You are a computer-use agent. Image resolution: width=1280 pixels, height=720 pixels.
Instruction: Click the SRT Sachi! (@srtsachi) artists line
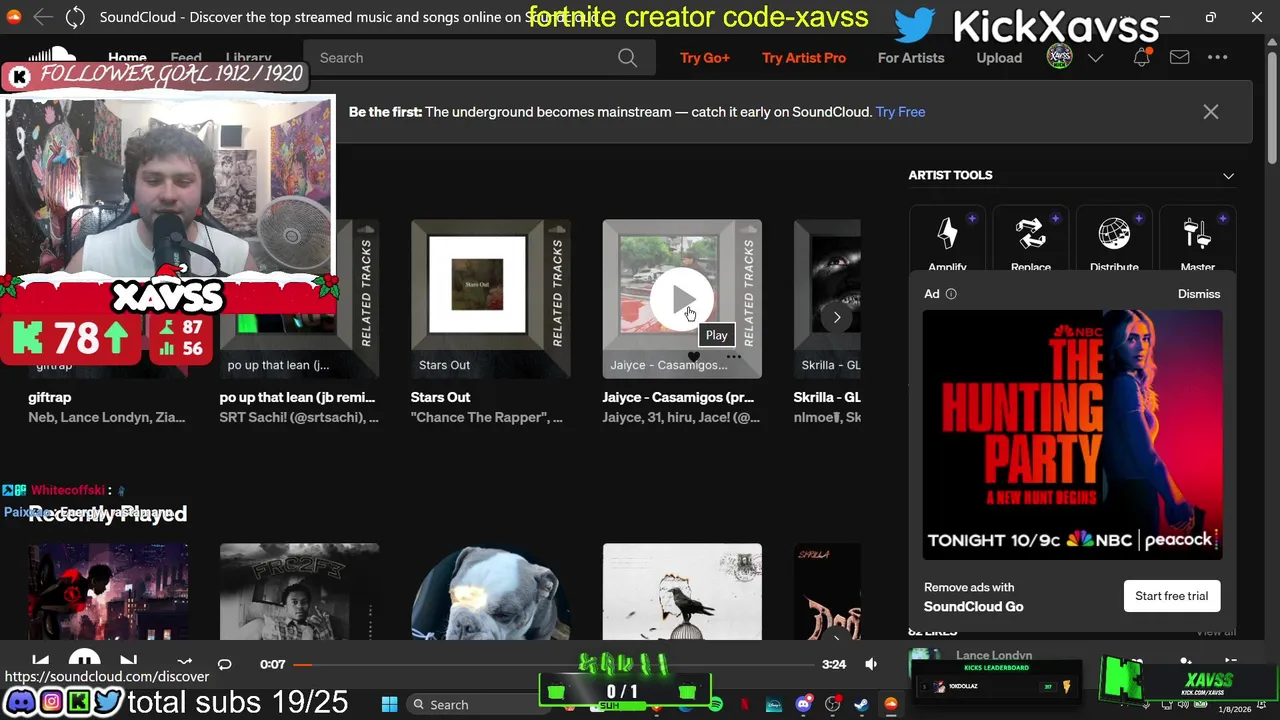coord(299,417)
